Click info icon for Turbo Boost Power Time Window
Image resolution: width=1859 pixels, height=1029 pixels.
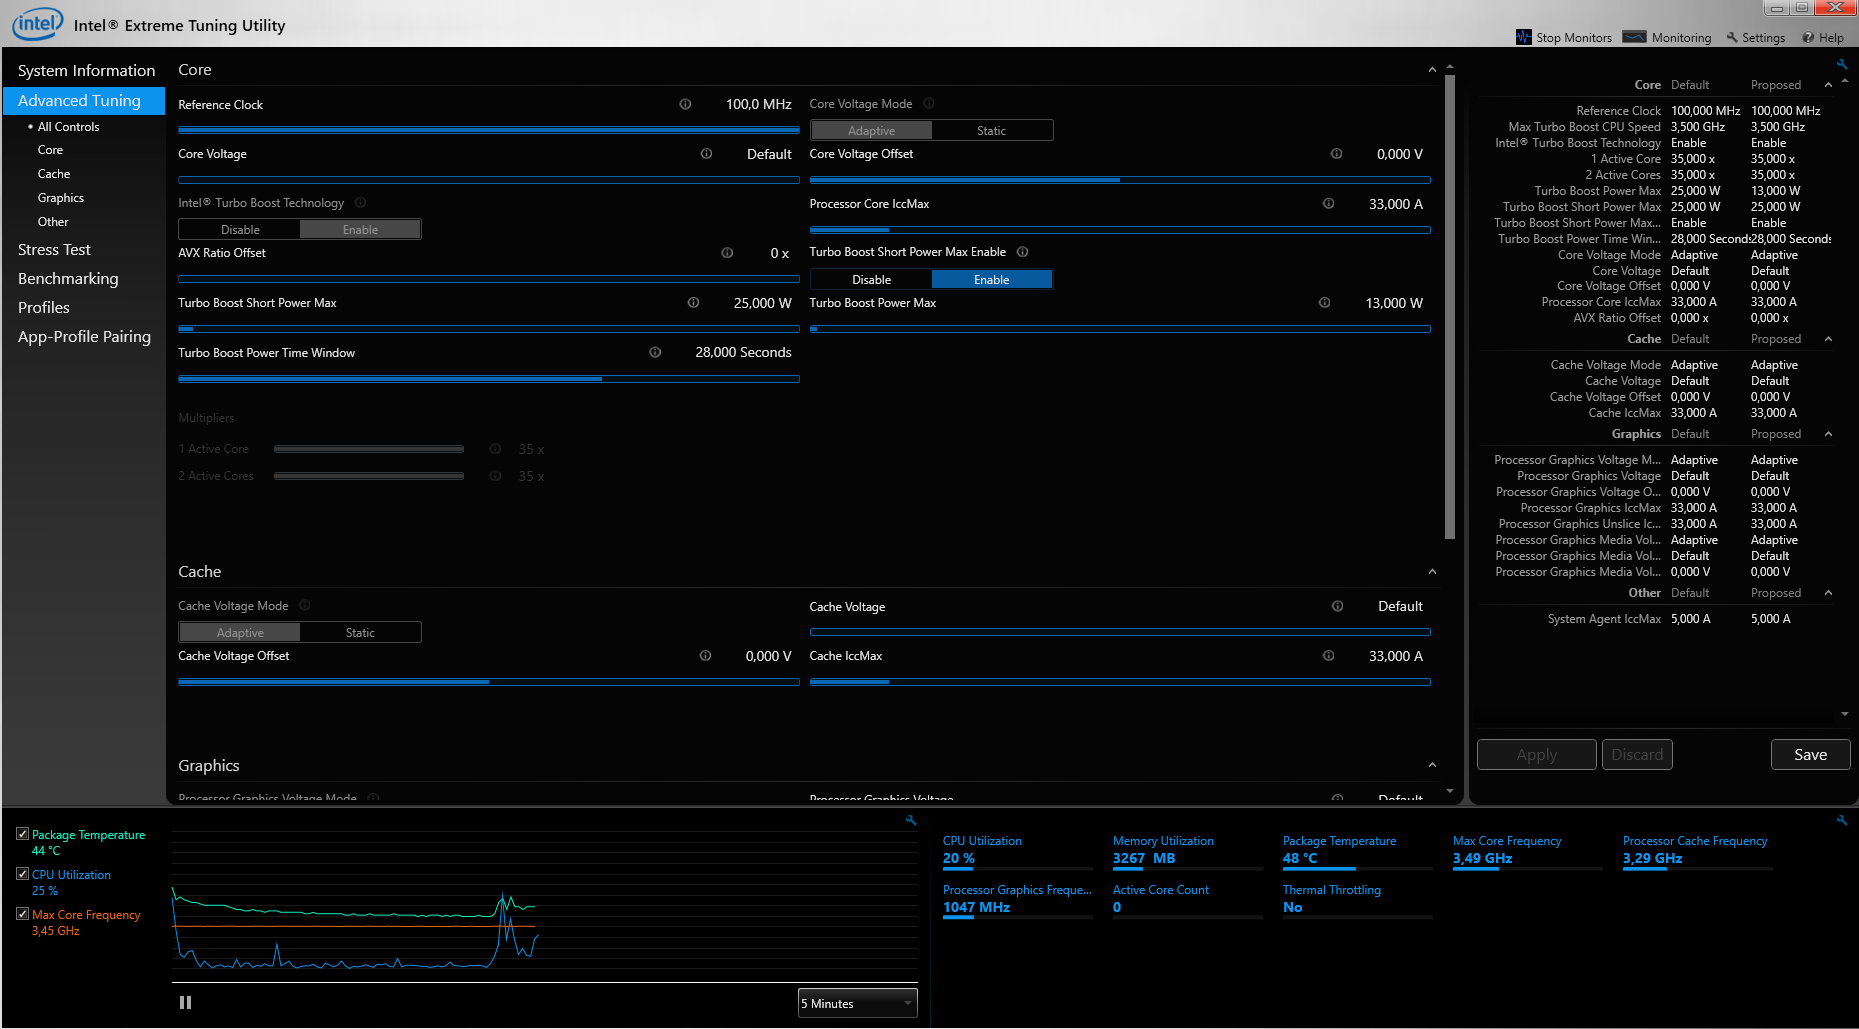[655, 352]
